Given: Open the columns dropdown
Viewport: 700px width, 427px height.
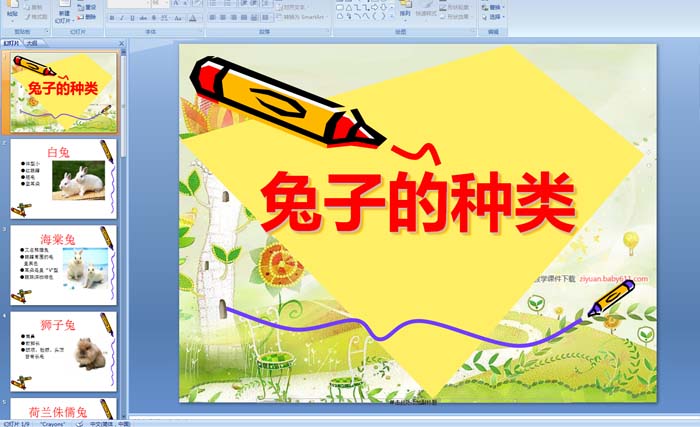Looking at the screenshot, I should click(x=266, y=17).
